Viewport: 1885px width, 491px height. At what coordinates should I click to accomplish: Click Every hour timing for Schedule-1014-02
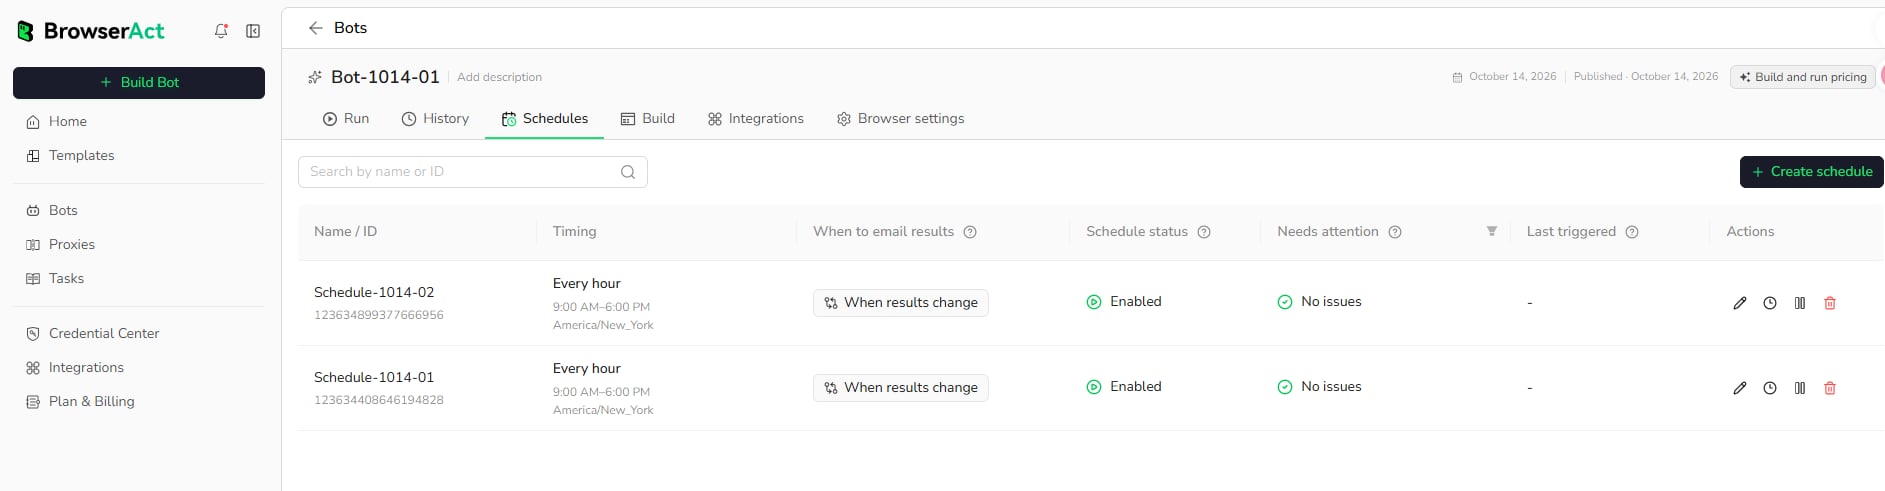[x=586, y=284]
